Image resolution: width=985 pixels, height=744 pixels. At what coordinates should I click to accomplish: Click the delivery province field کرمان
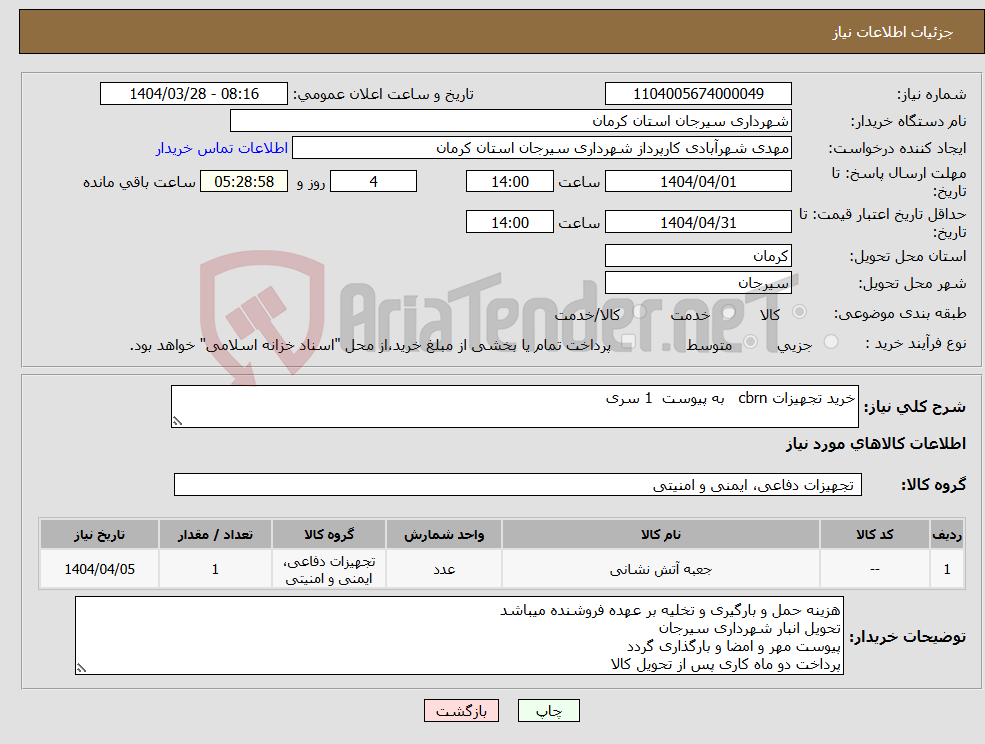[698, 255]
